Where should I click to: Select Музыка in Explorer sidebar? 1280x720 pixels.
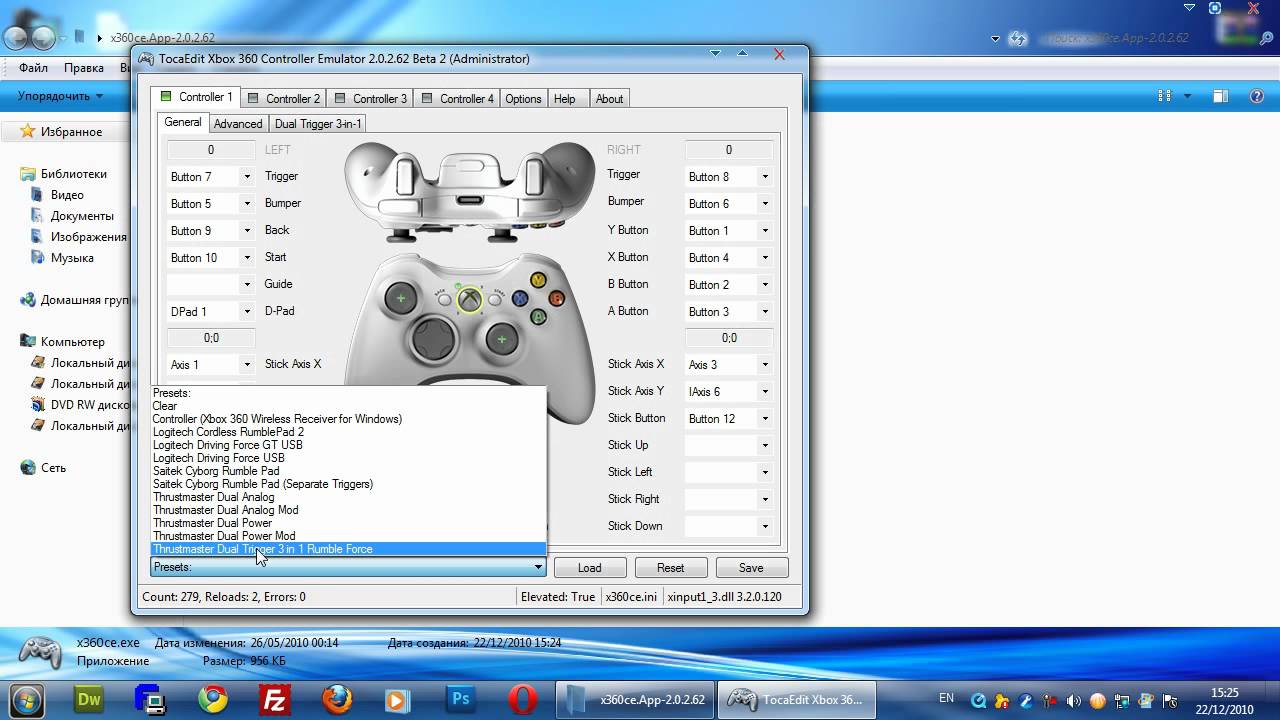click(x=72, y=258)
